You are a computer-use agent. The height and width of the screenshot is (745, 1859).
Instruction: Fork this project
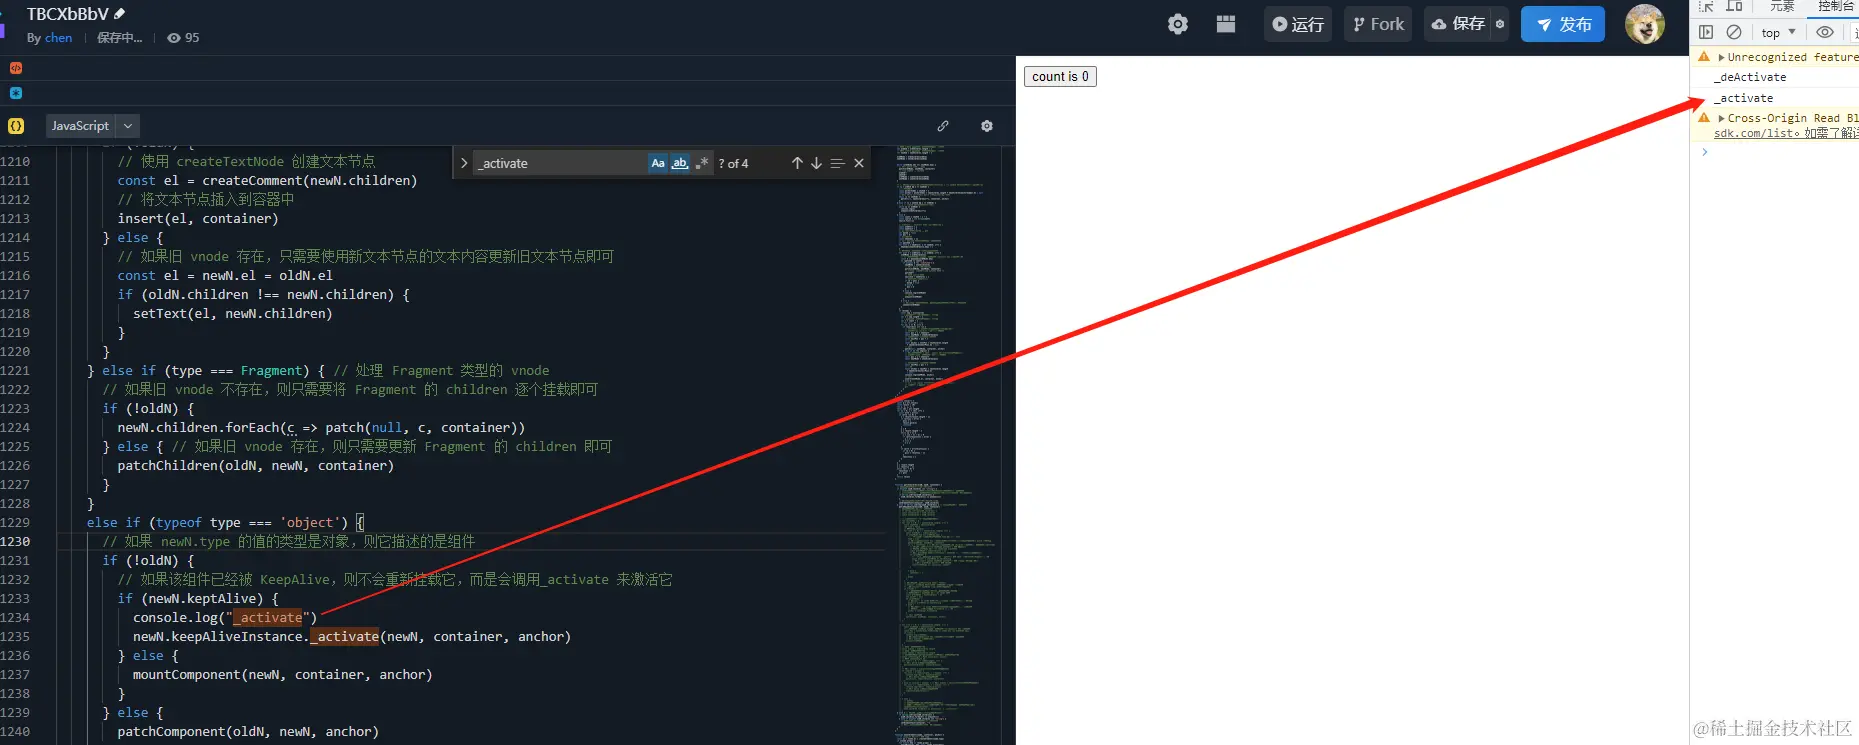tap(1378, 24)
